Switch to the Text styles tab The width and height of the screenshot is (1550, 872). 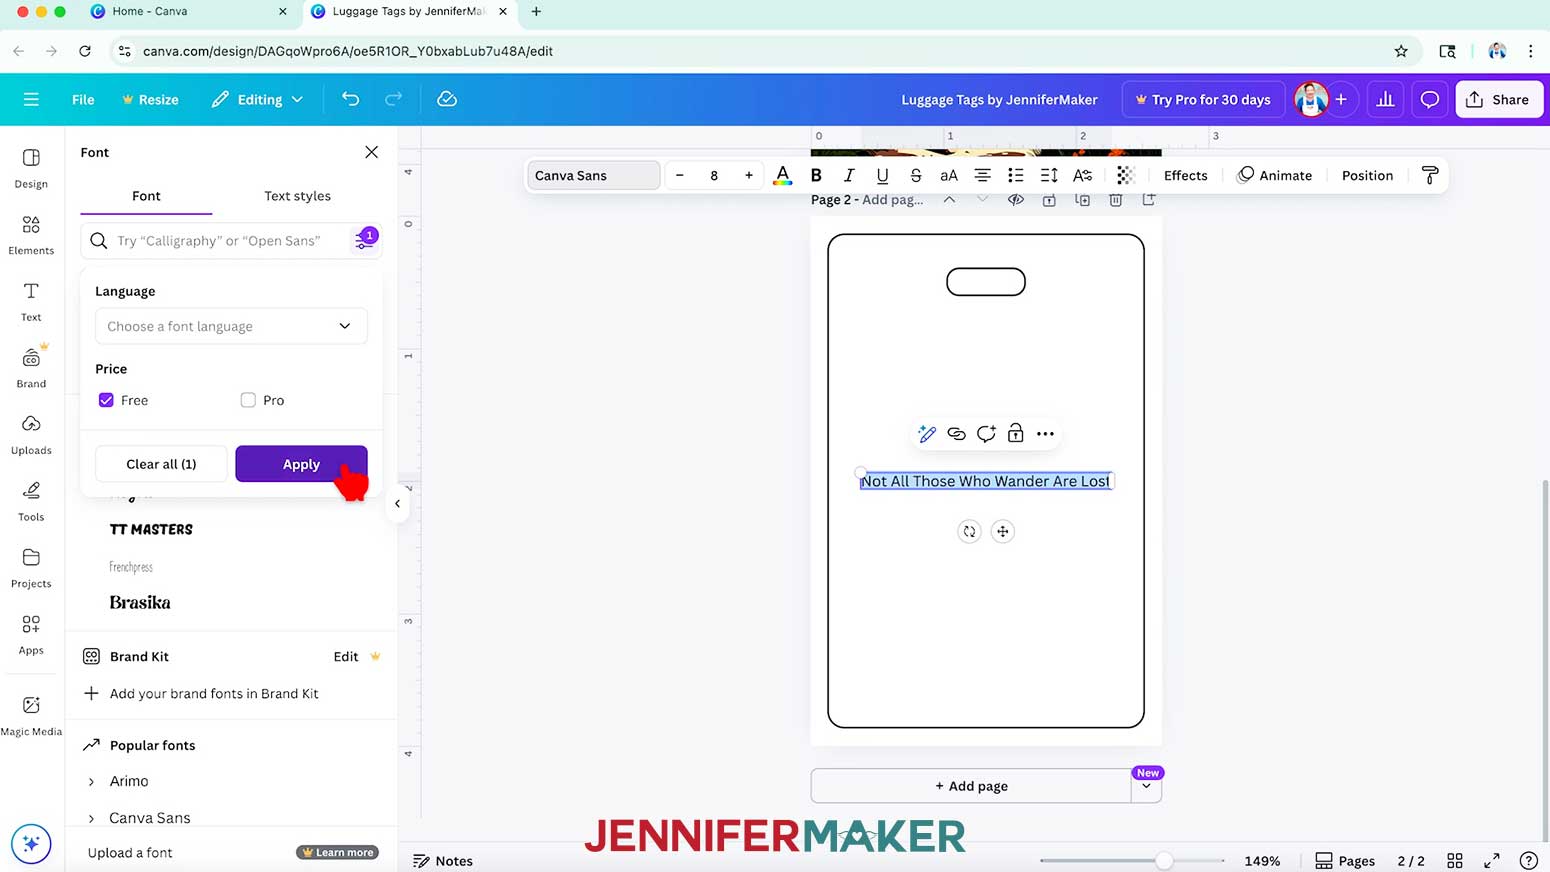(297, 196)
